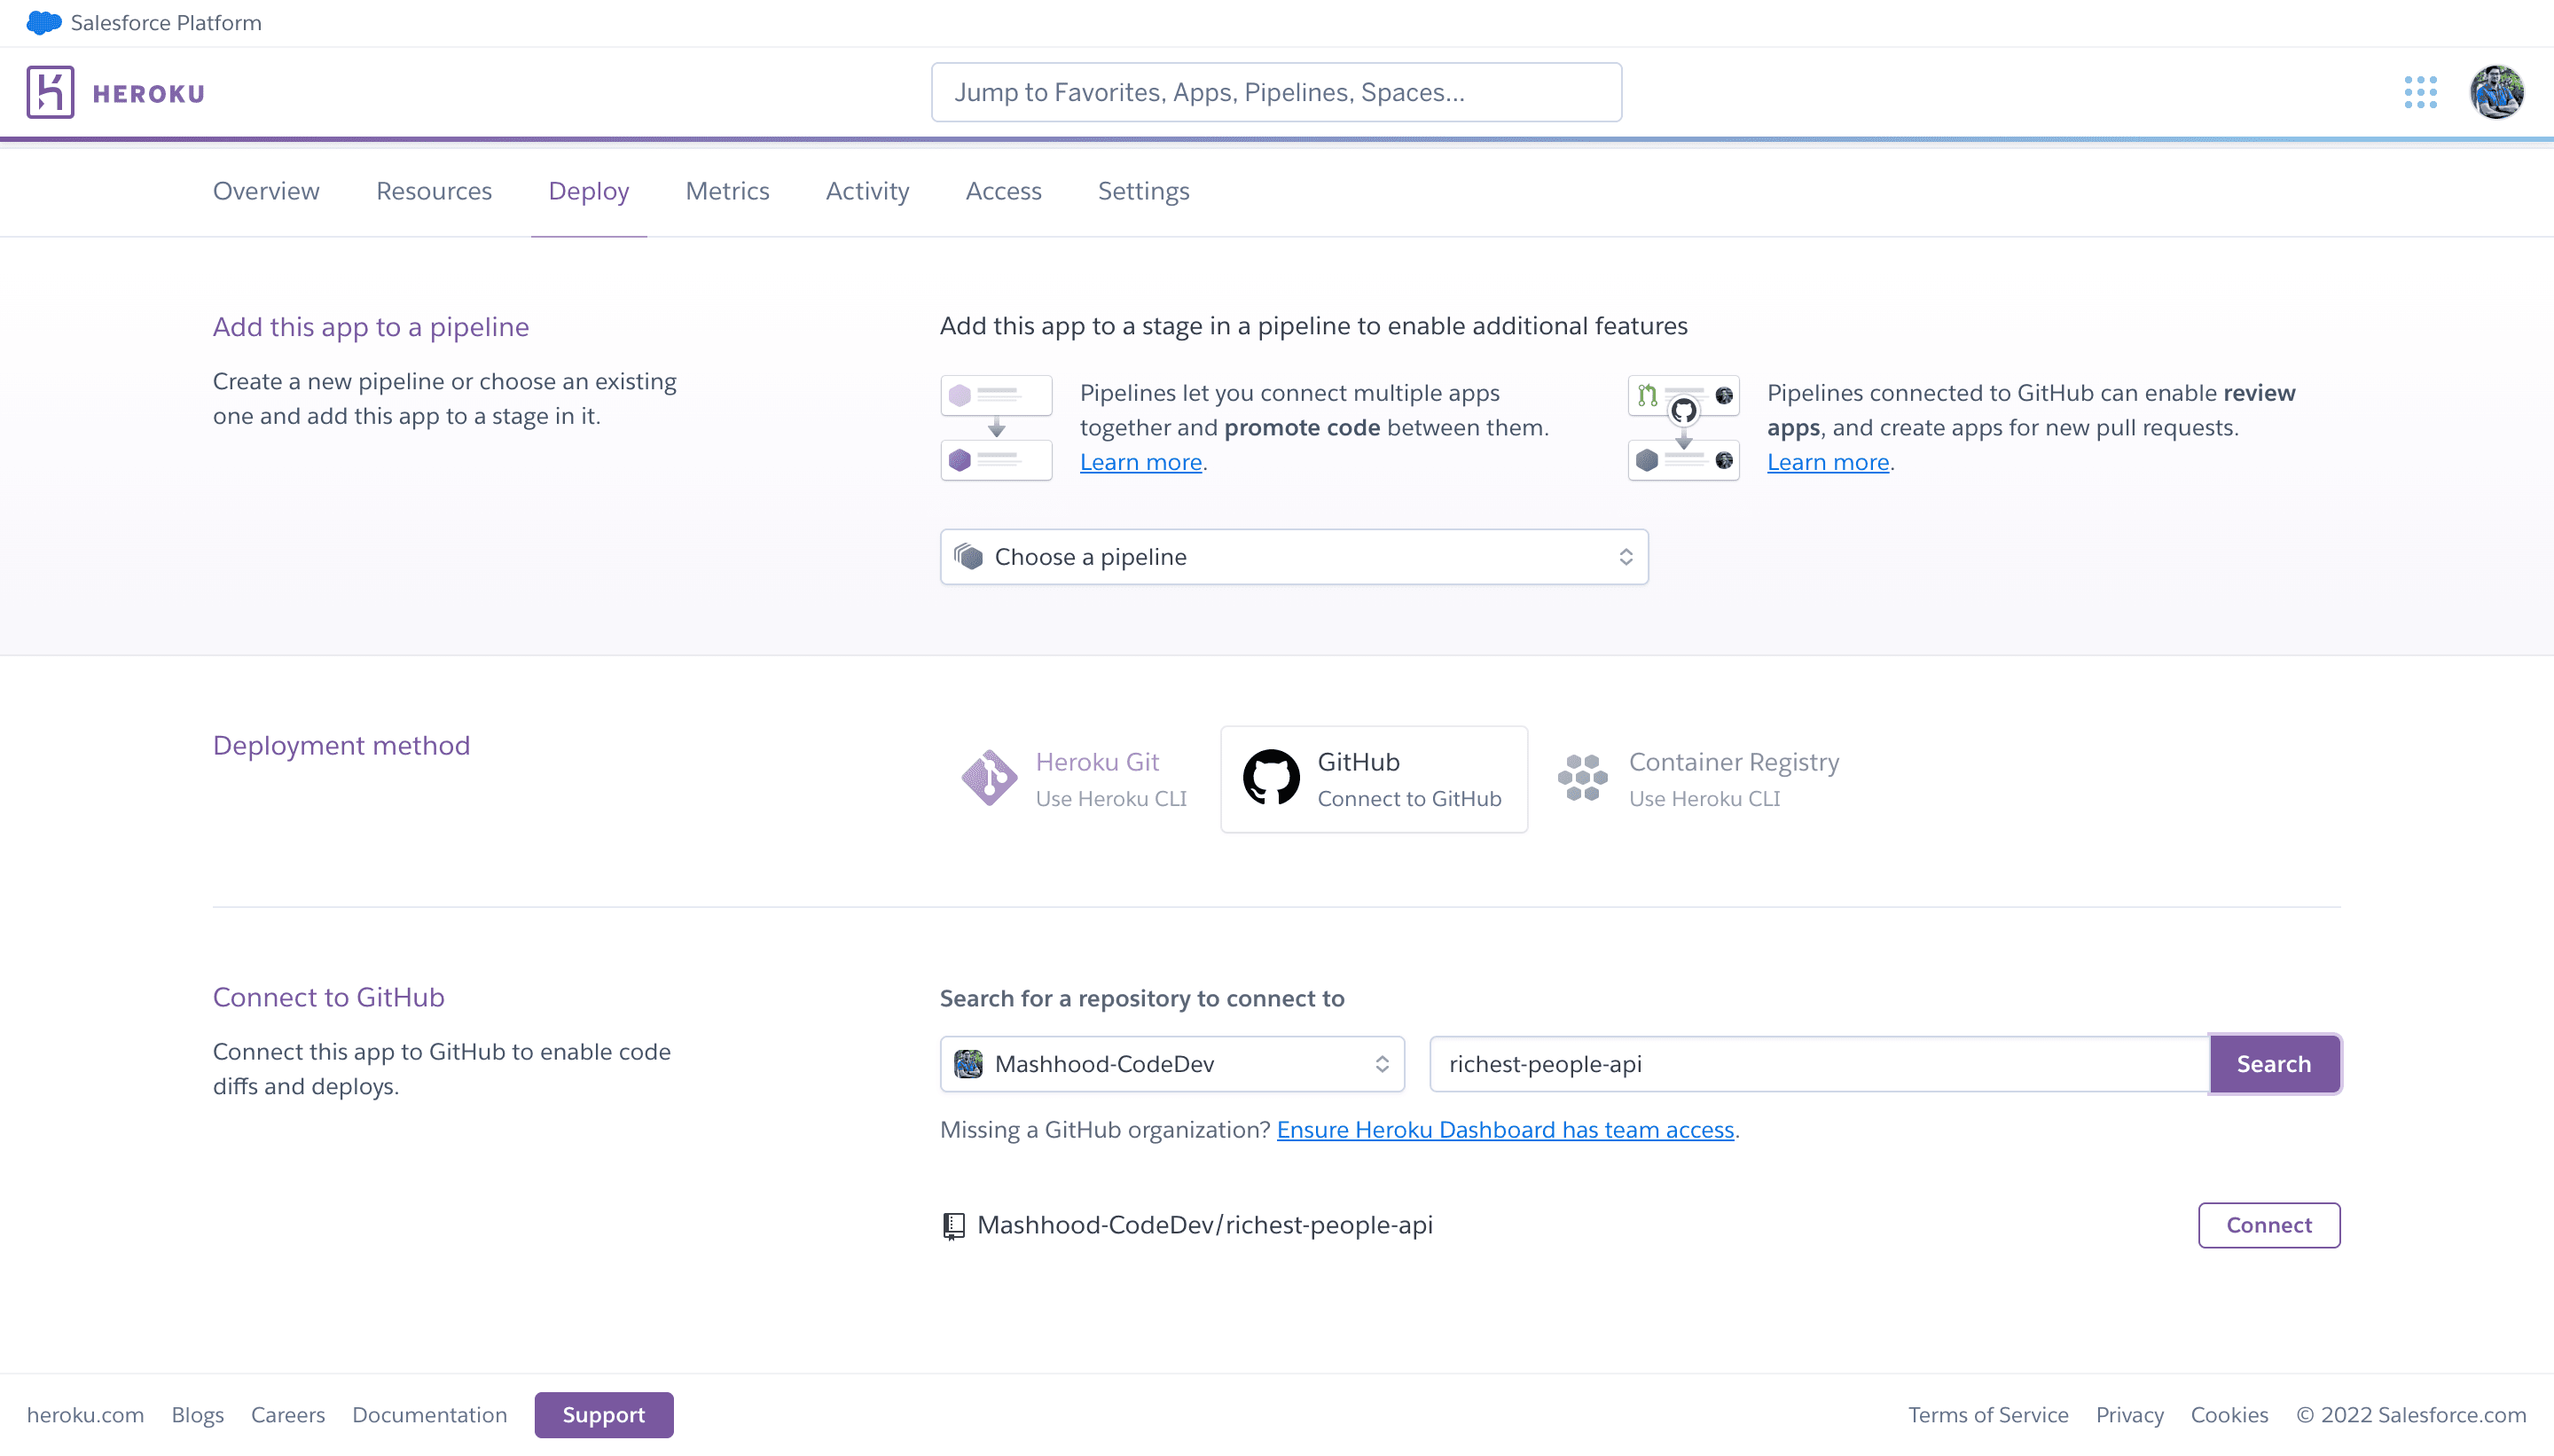This screenshot has width=2554, height=1456.
Task: Select GitHub deployment method
Action: tap(1374, 779)
